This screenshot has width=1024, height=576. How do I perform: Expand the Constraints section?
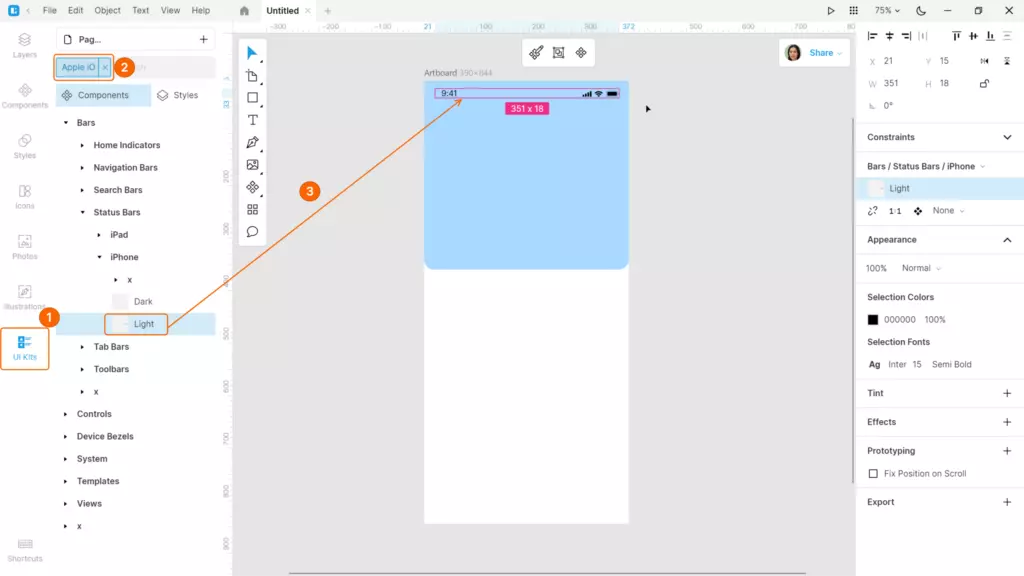[1007, 137]
